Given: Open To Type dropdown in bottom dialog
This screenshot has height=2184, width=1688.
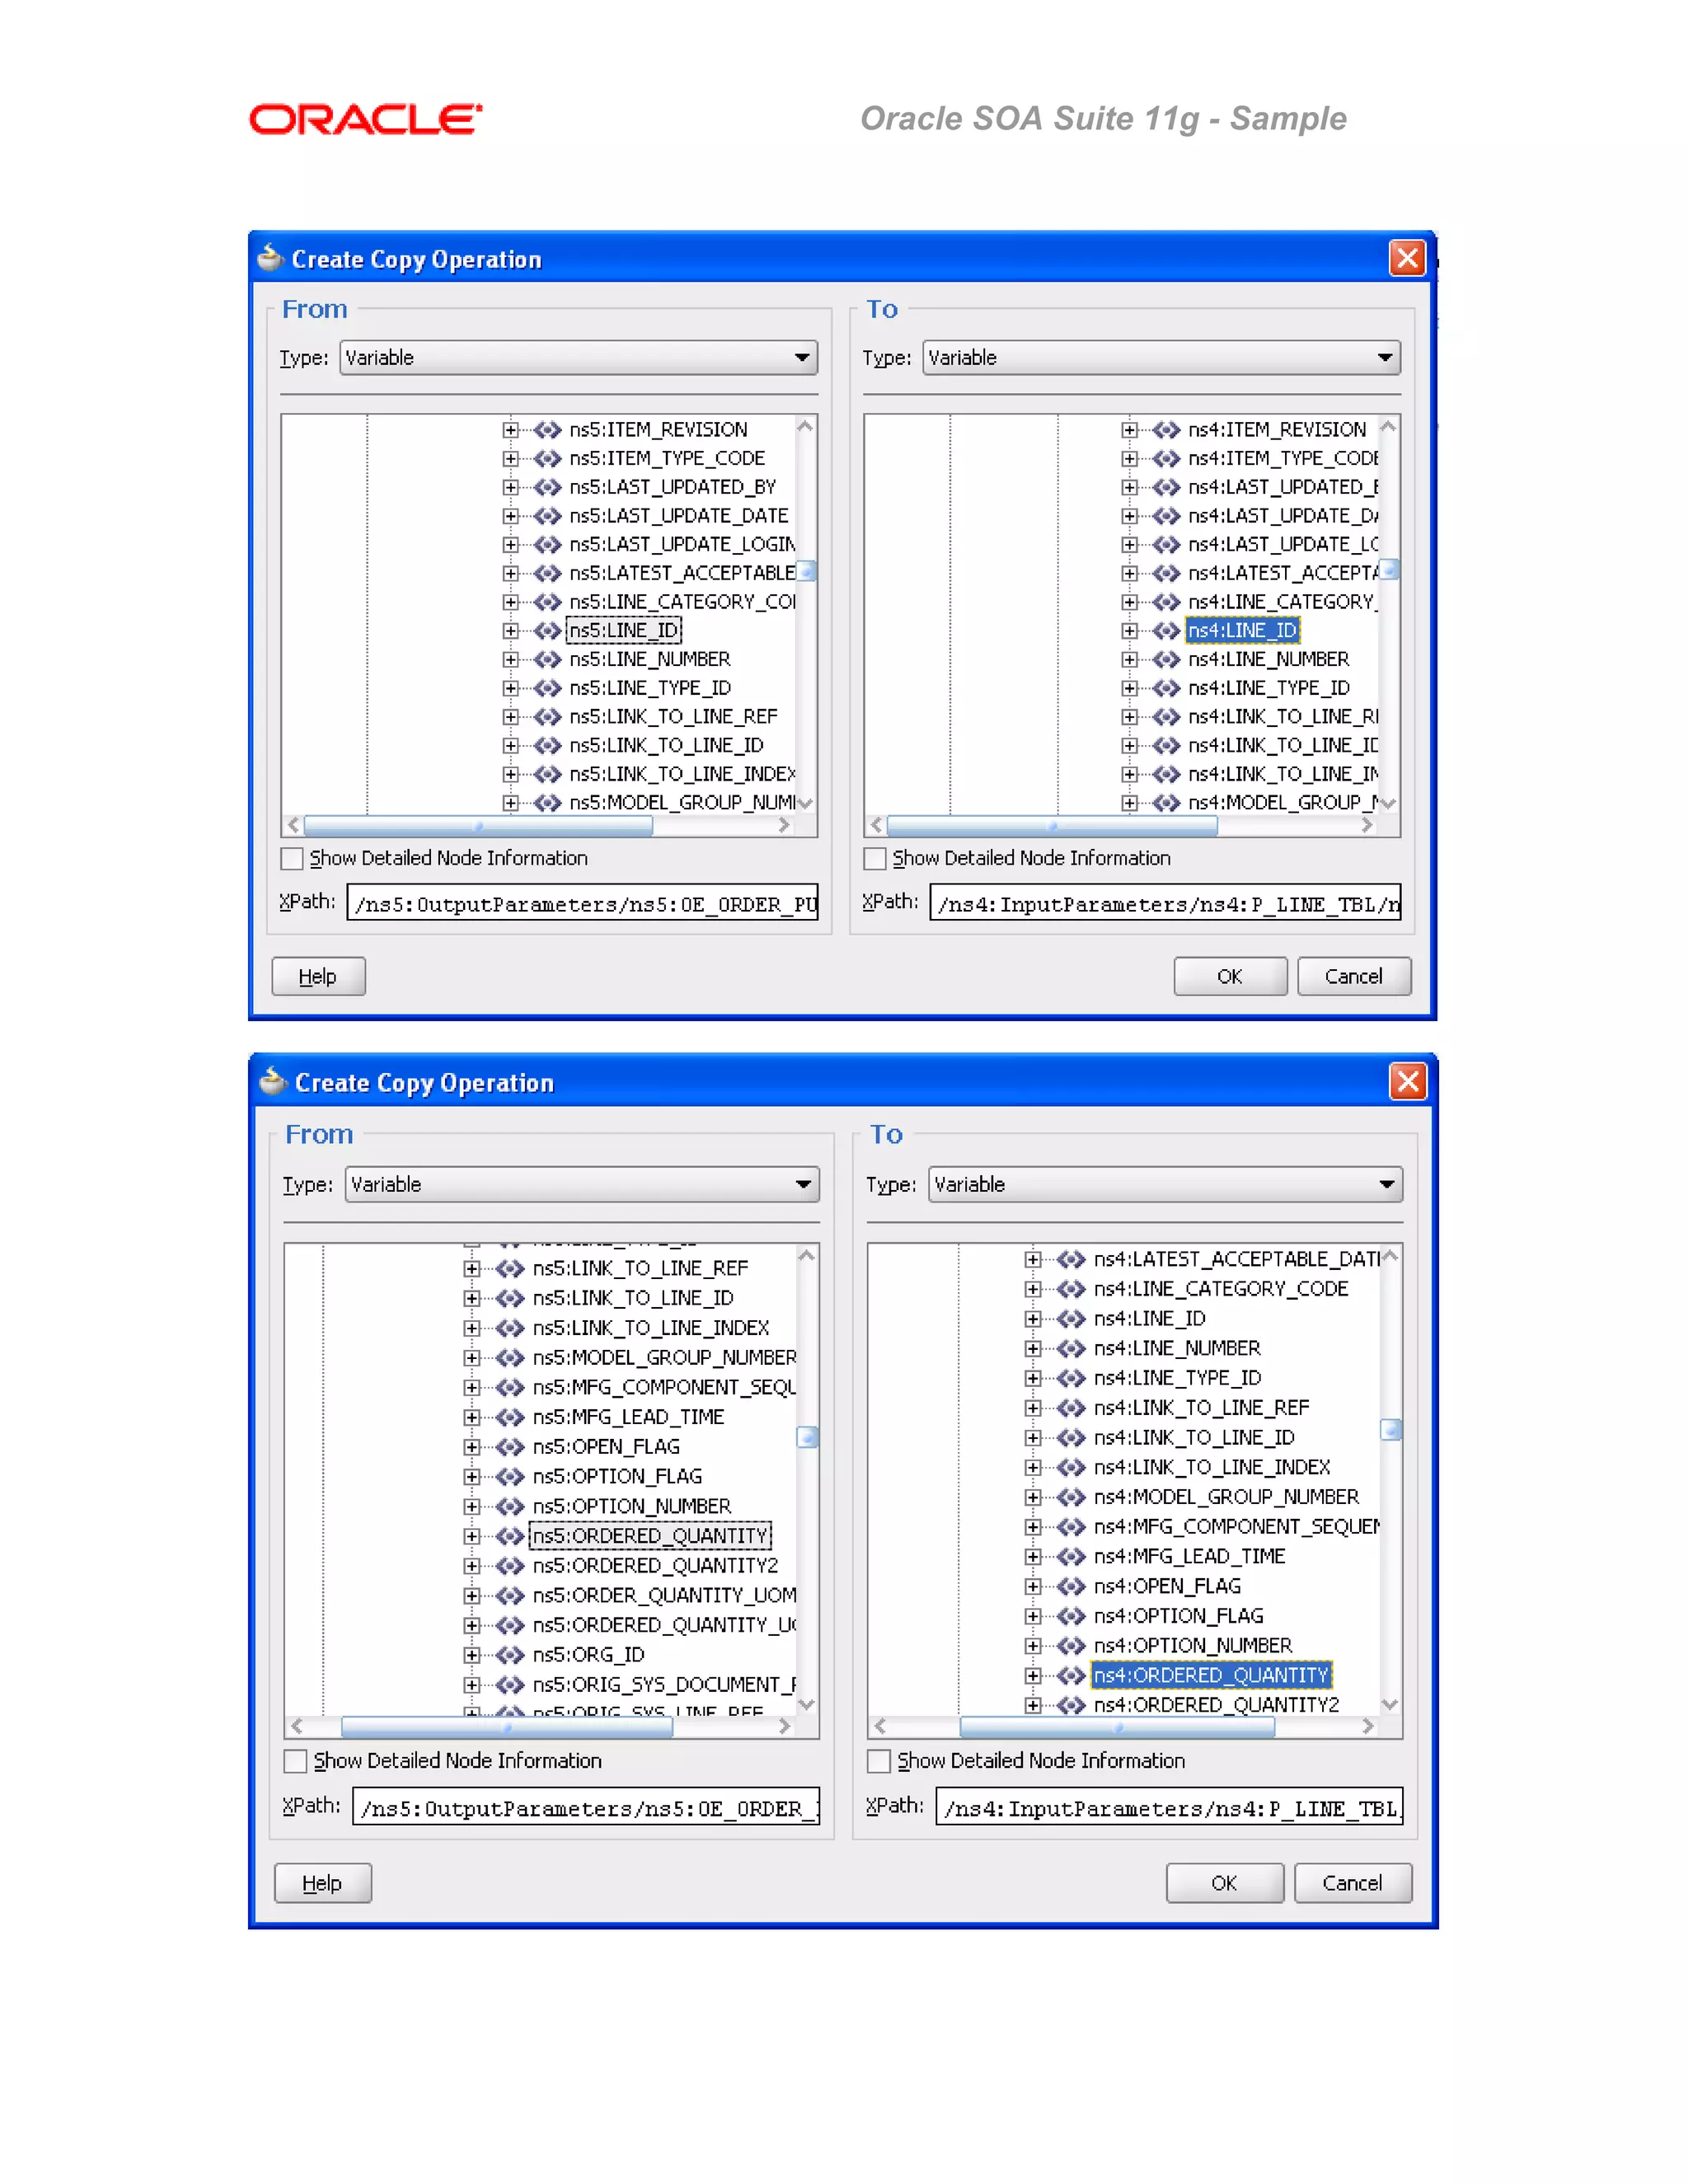Looking at the screenshot, I should pos(1166,1185).
